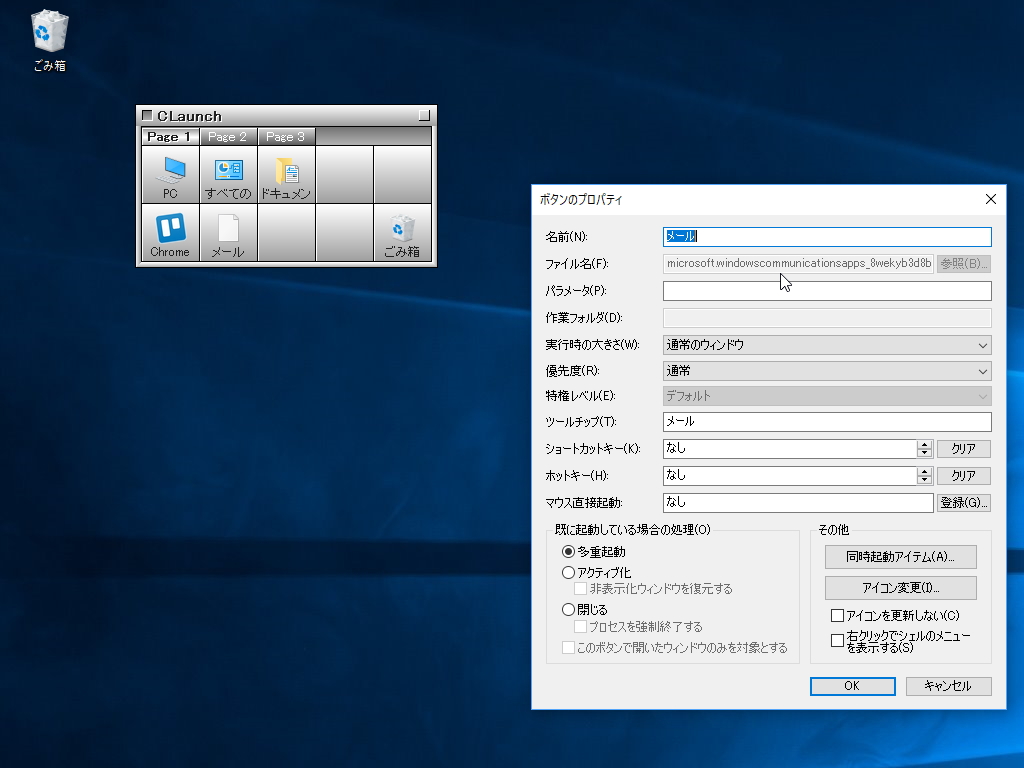Switch to the Page 2 tab
This screenshot has height=768, width=1024.
click(228, 136)
